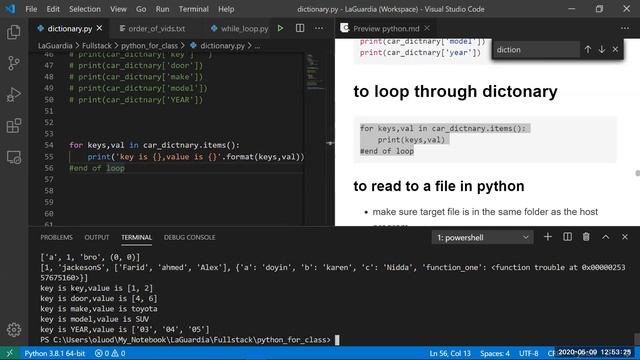Select the Terminal panel tab
Screen dimensions: 640x360
click(136, 237)
